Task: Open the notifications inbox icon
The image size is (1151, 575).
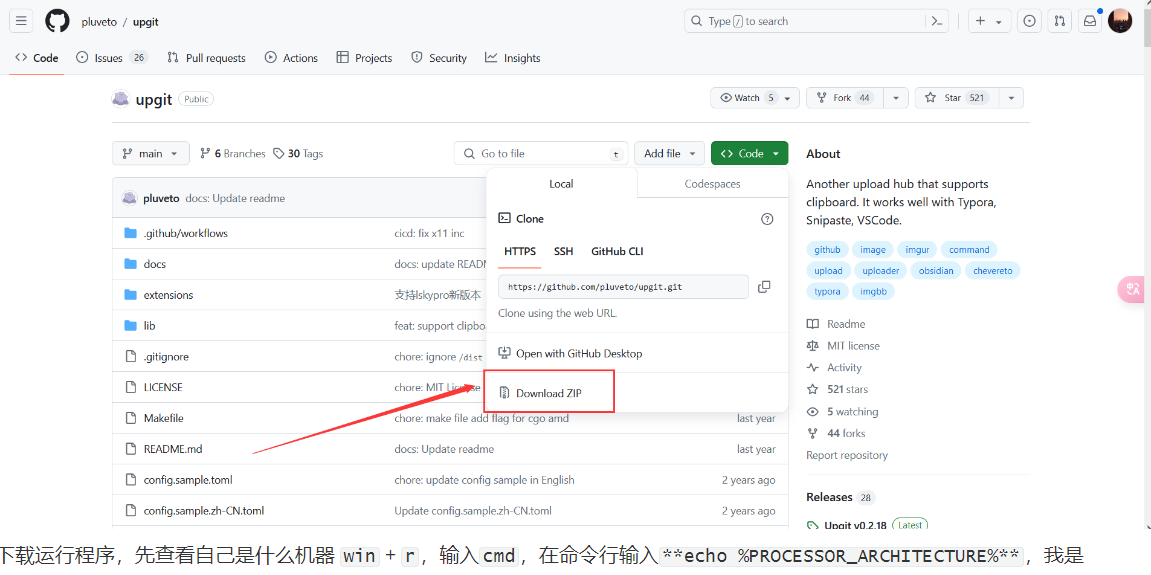Action: coord(1090,21)
